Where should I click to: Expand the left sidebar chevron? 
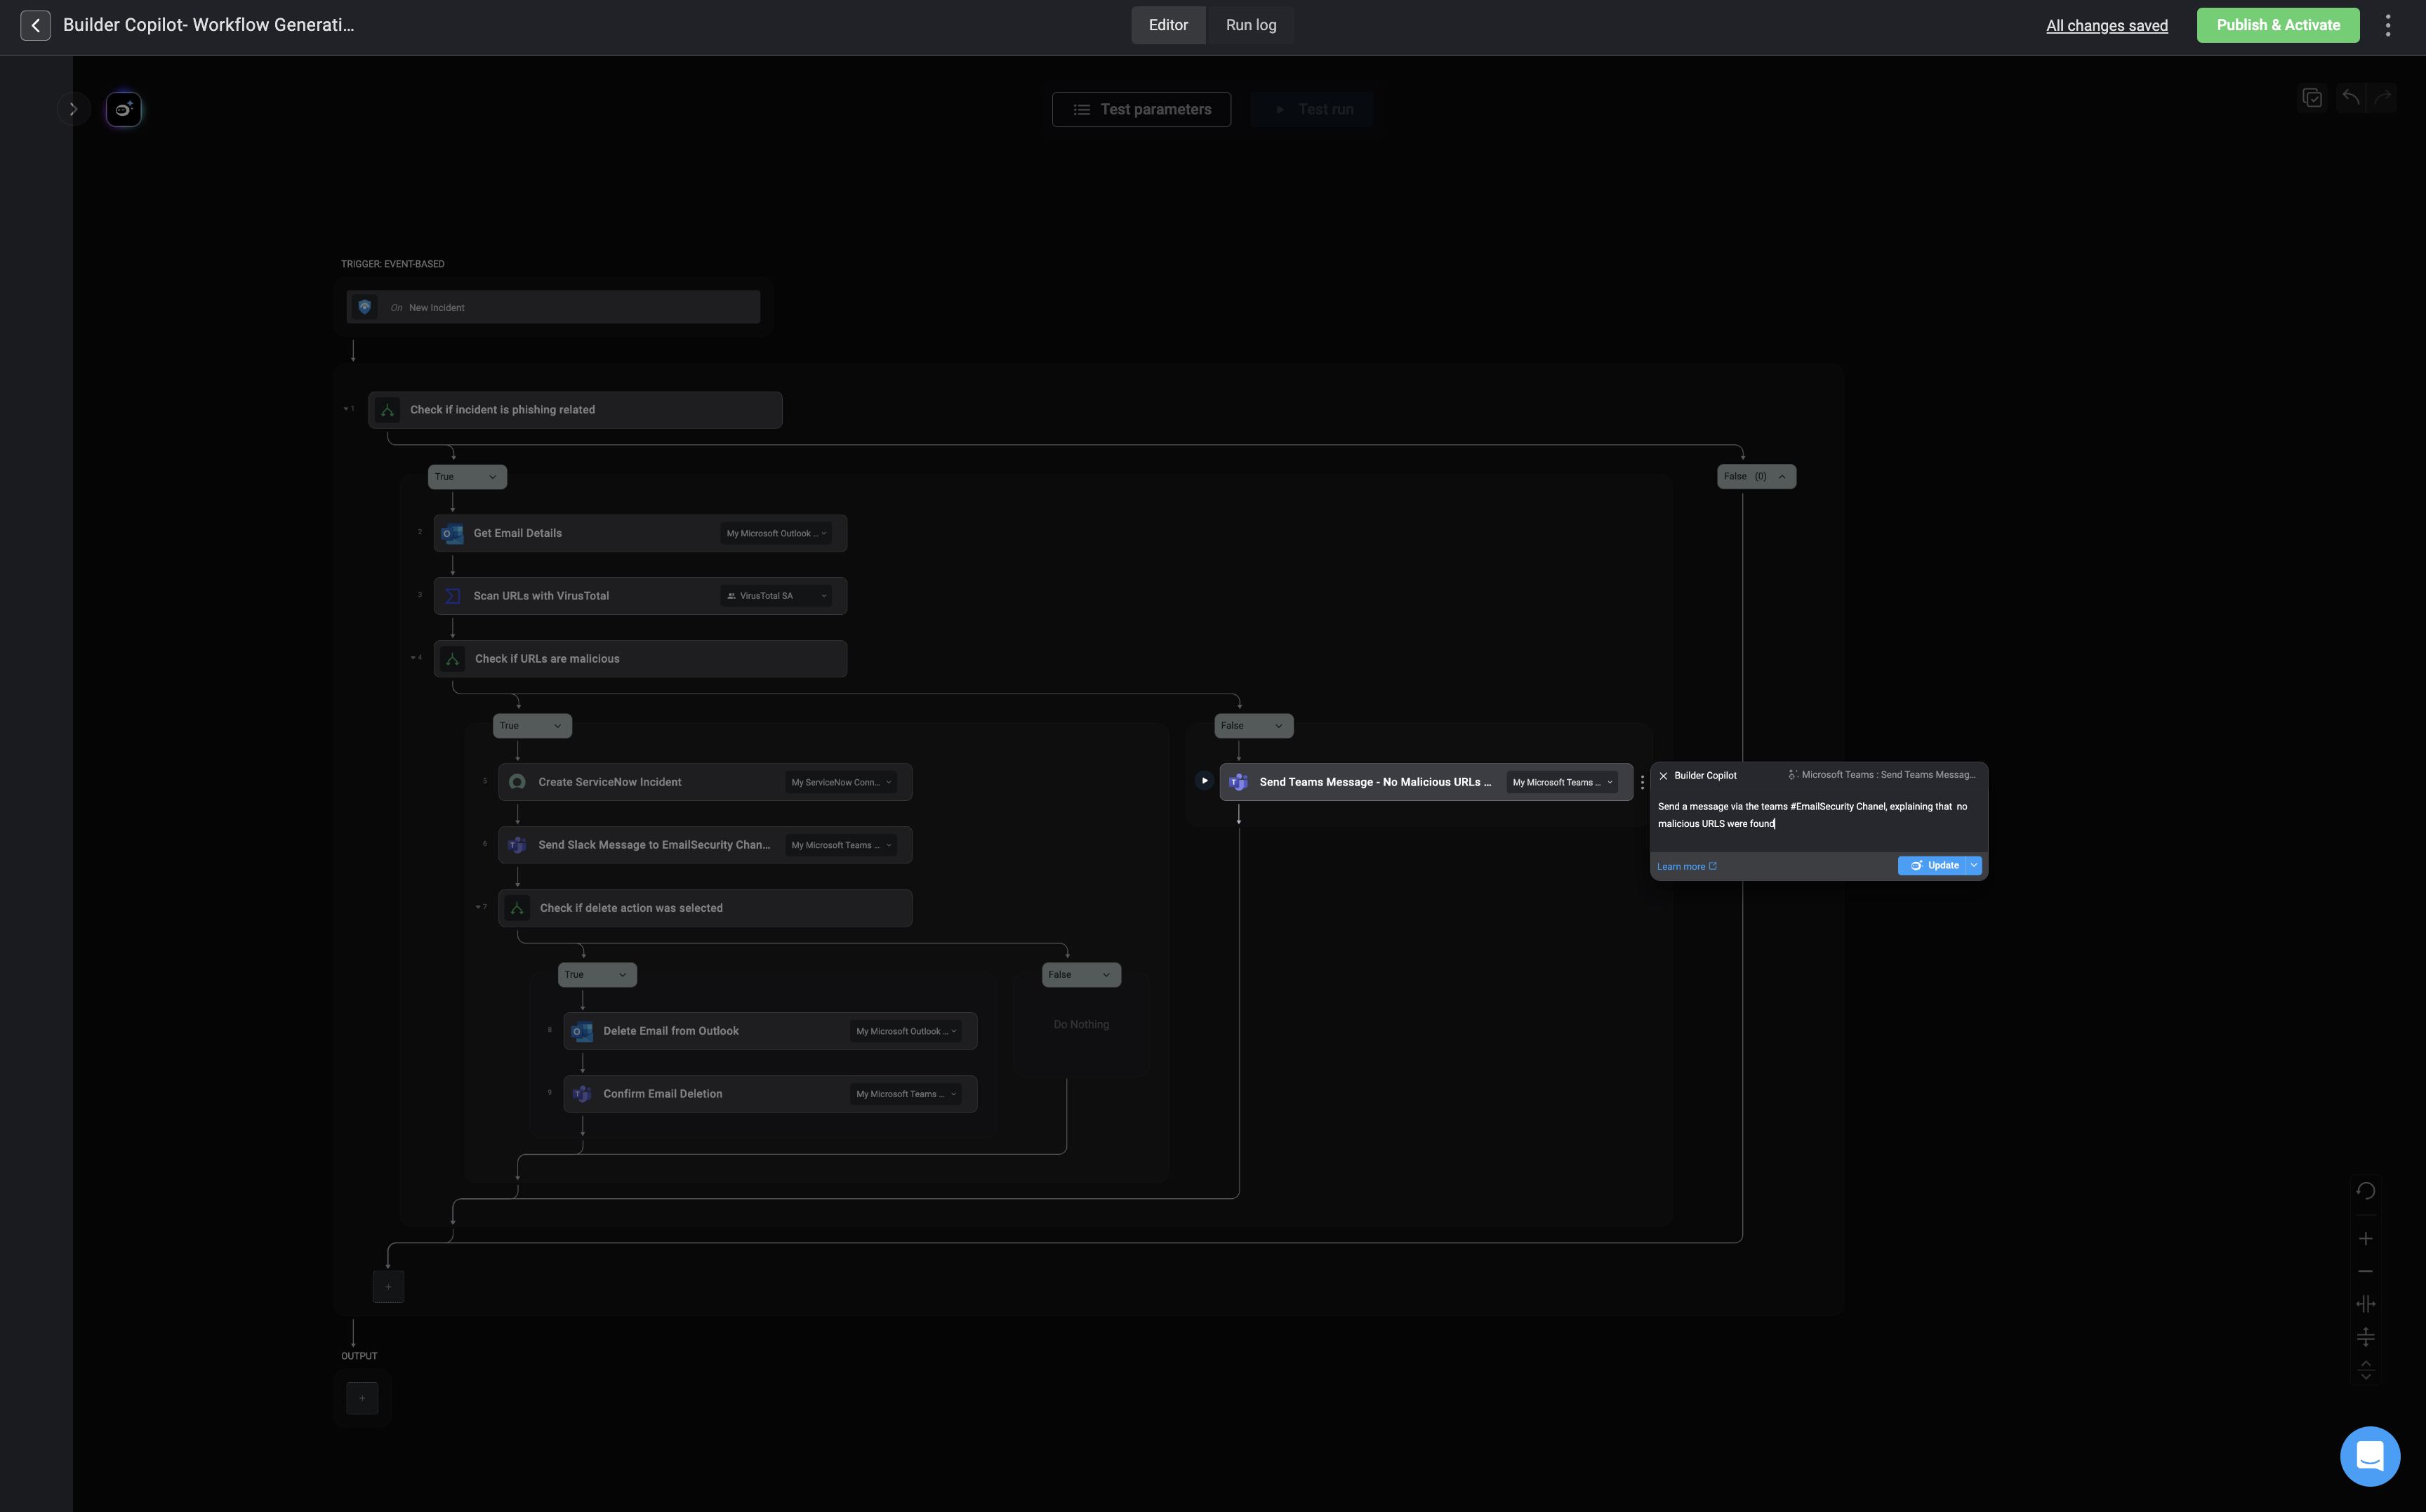click(73, 109)
